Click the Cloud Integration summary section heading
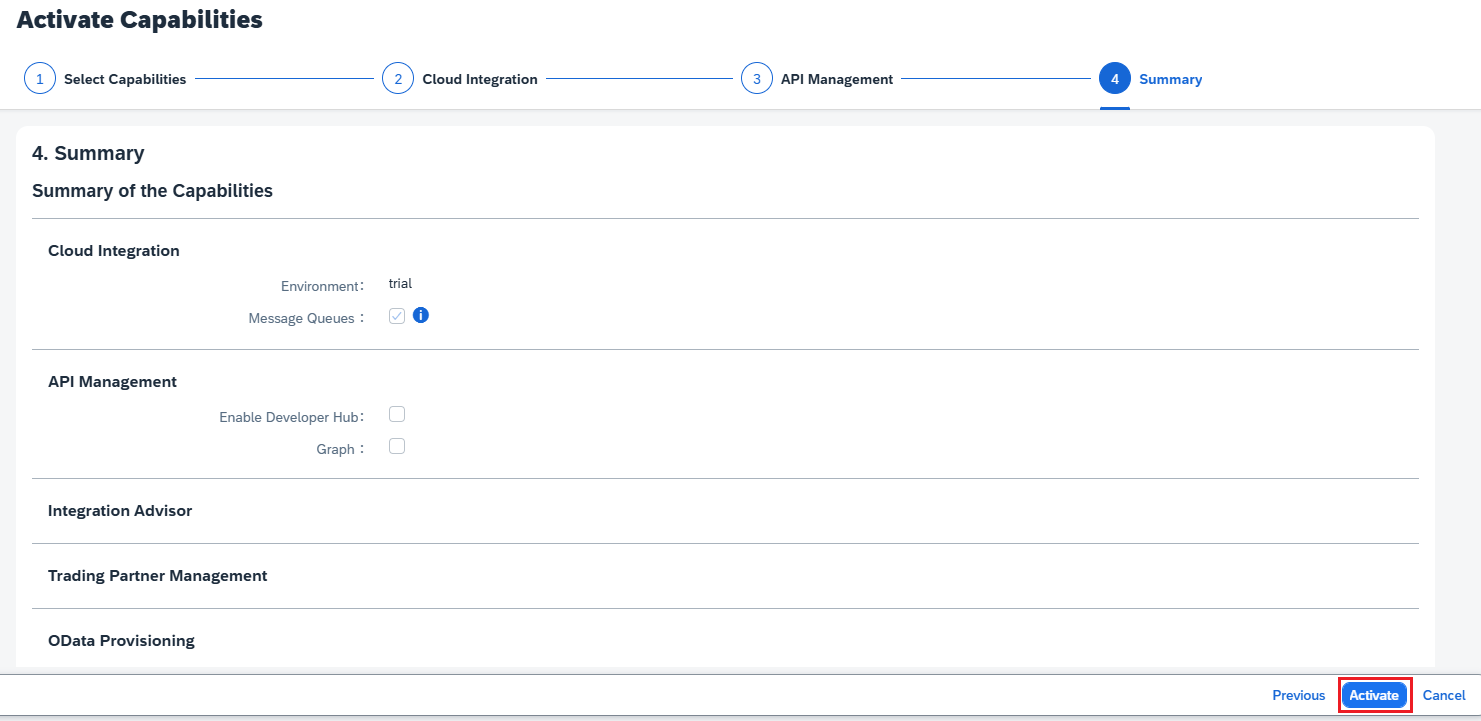This screenshot has width=1481, height=721. tap(114, 251)
